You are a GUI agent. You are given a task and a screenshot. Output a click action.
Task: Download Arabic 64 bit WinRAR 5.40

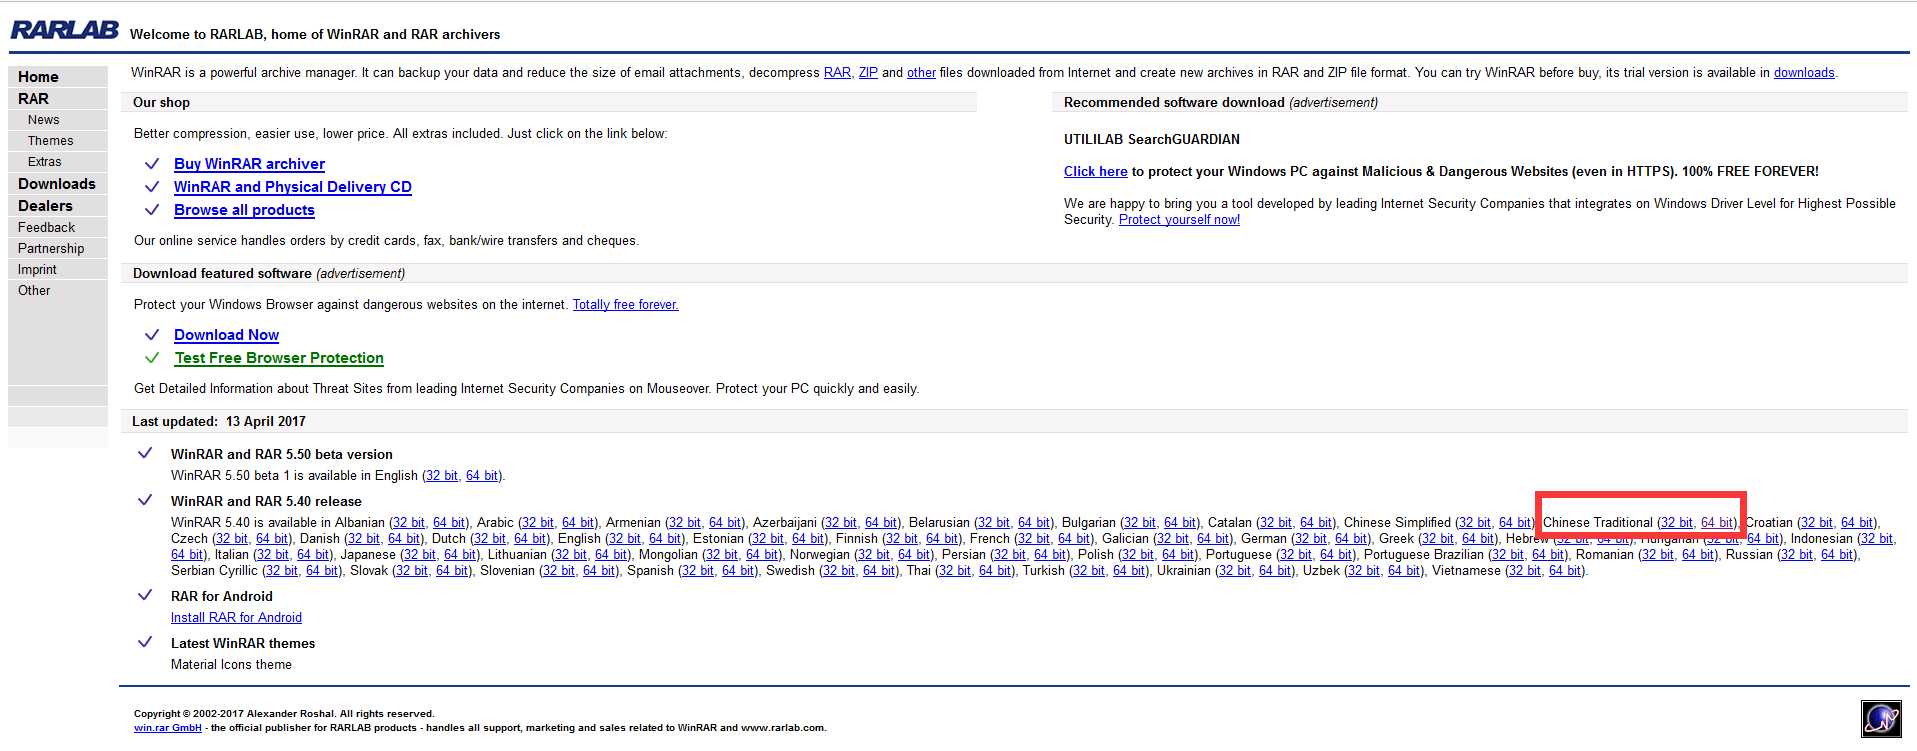pyautogui.click(x=578, y=523)
